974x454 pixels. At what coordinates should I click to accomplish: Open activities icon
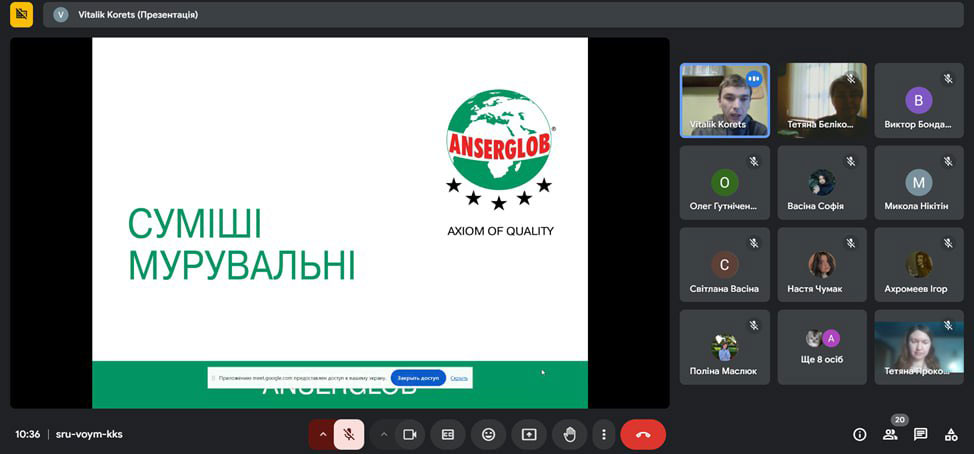tap(951, 435)
